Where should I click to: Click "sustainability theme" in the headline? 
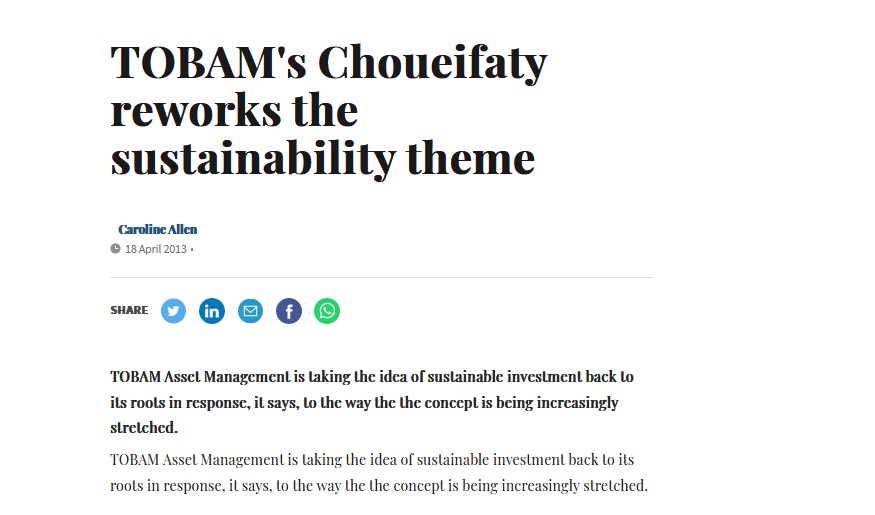[322, 156]
